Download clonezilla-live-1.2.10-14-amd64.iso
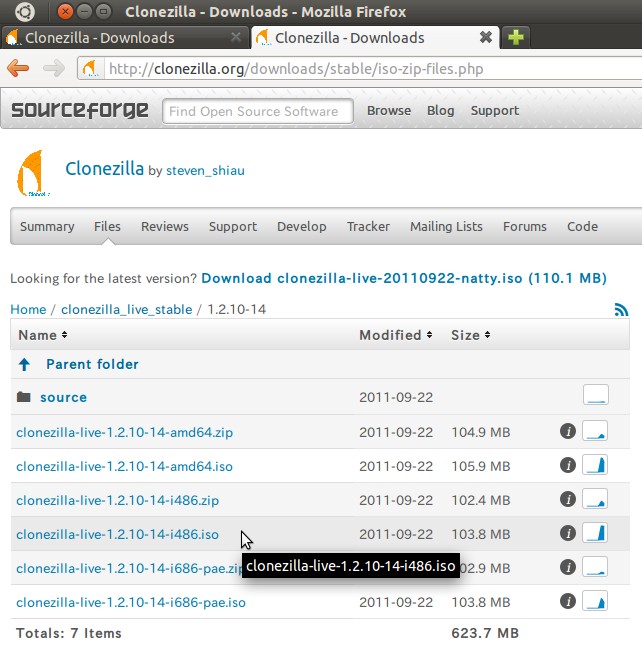Screen dimensions: 642x652 (x=124, y=467)
